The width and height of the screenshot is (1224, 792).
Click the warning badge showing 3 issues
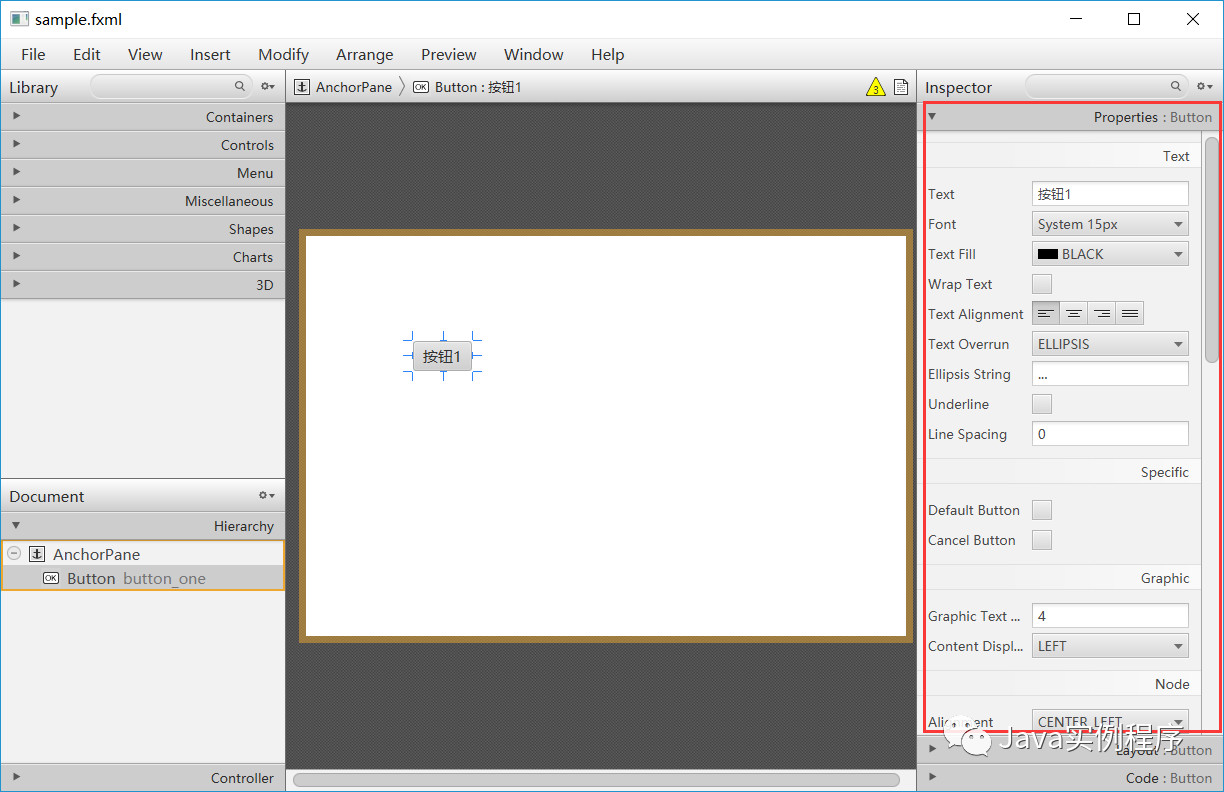click(876, 87)
